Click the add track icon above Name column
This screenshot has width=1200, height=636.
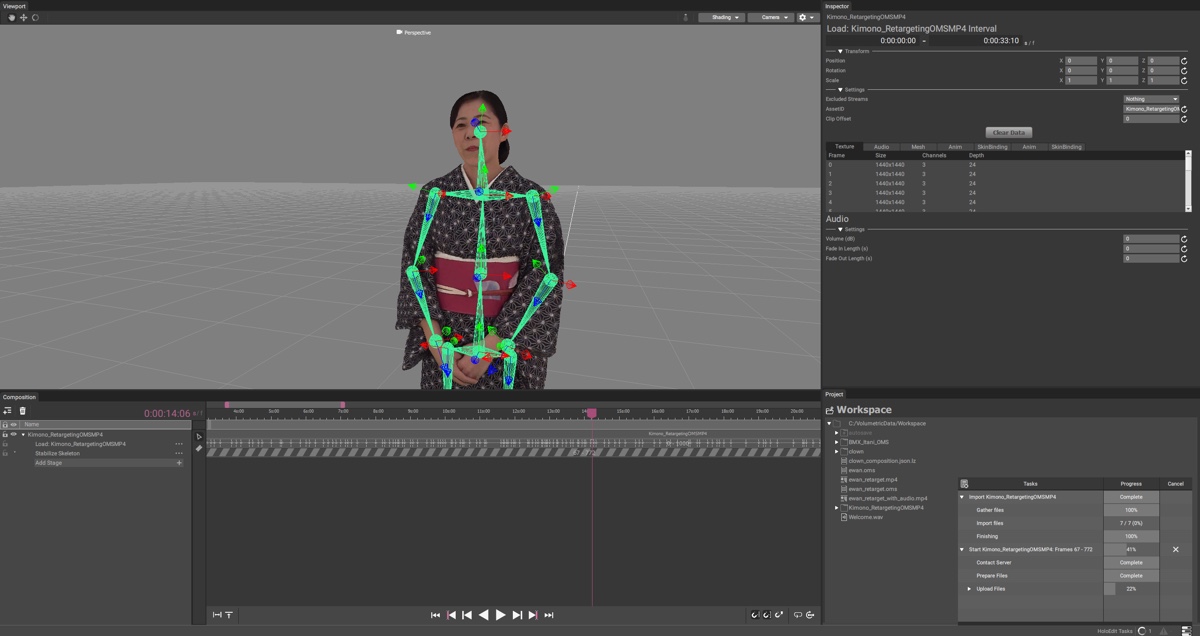coord(7,411)
